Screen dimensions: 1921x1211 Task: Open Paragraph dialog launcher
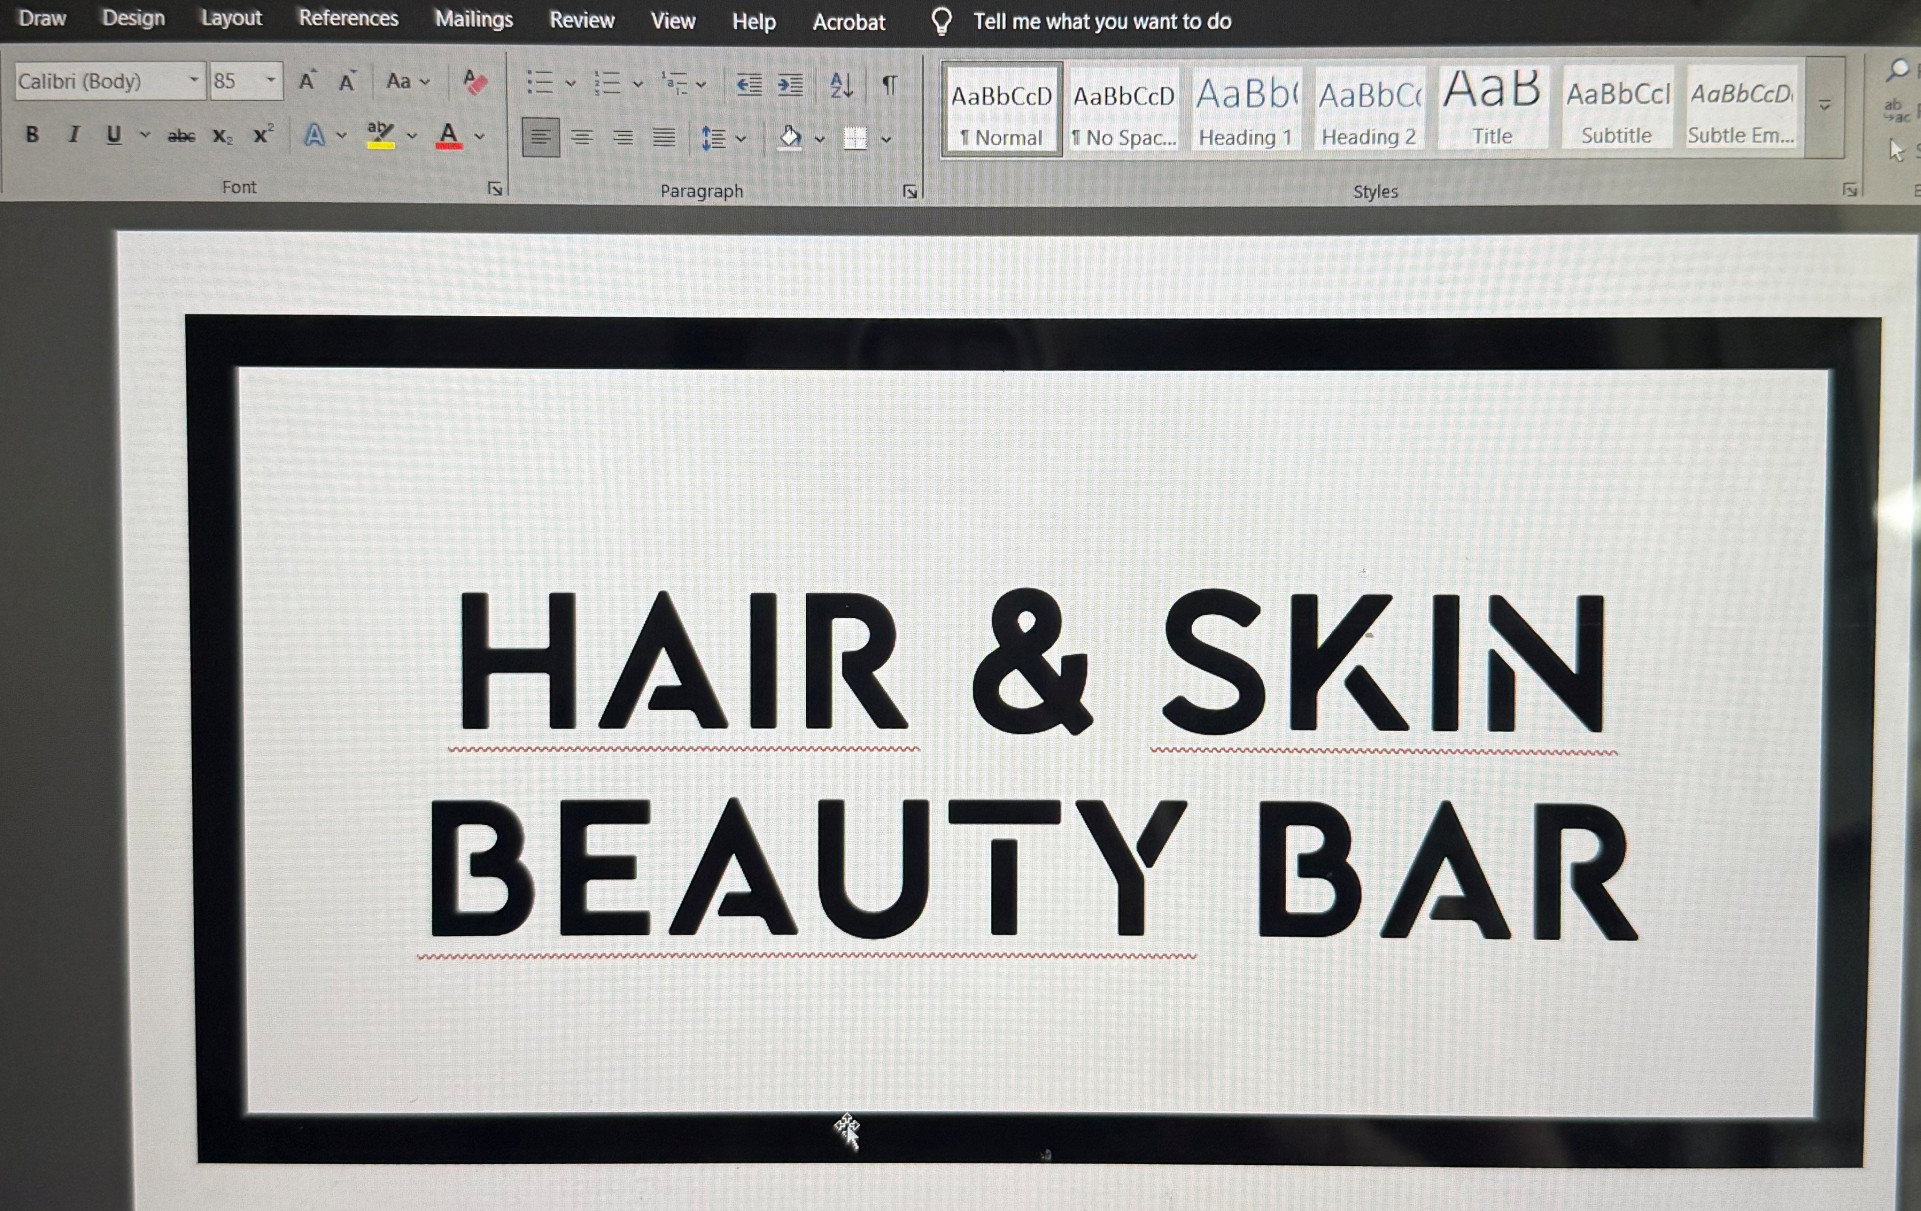[x=909, y=191]
